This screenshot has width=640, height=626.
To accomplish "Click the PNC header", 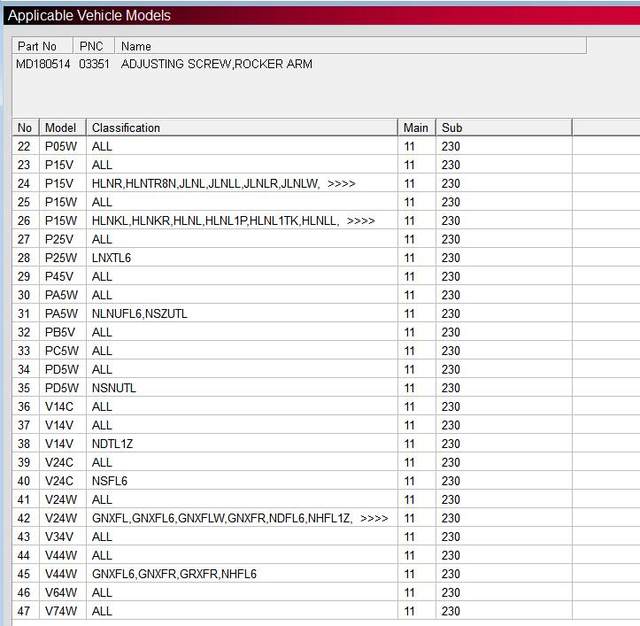I will coord(93,46).
